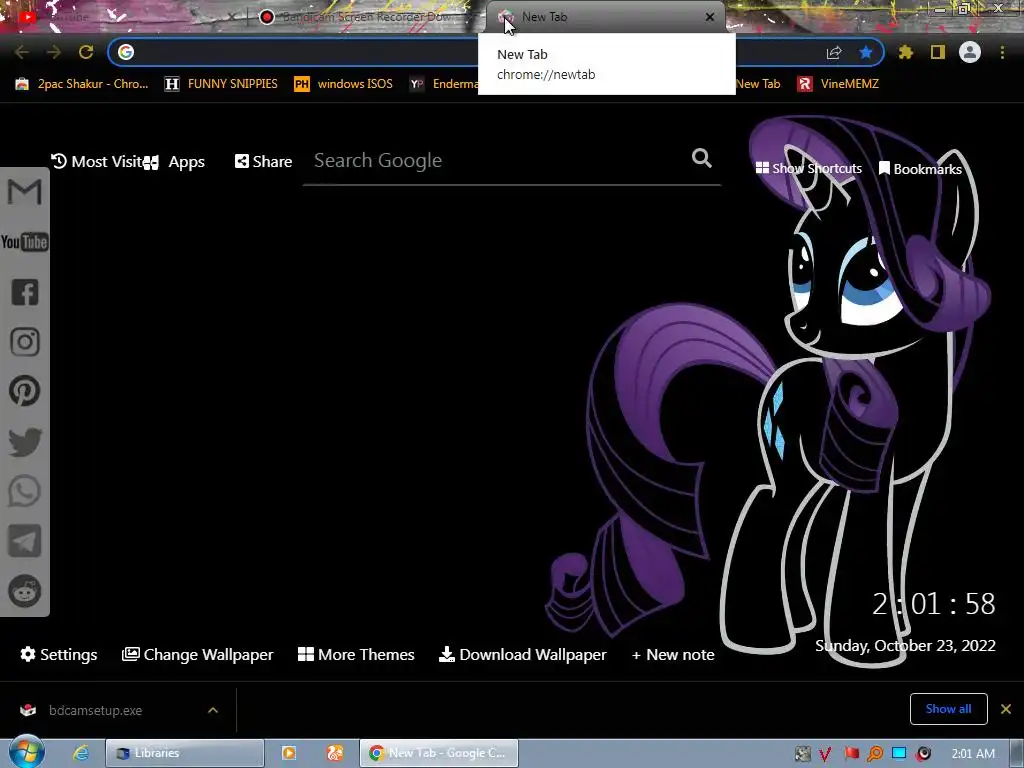
Task: Click Show all downloads
Action: pos(948,709)
